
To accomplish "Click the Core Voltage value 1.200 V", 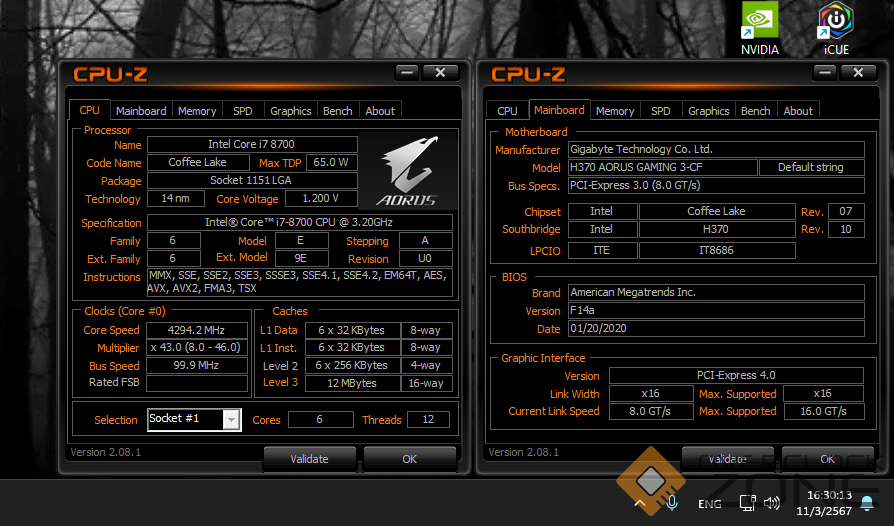I will pos(321,198).
